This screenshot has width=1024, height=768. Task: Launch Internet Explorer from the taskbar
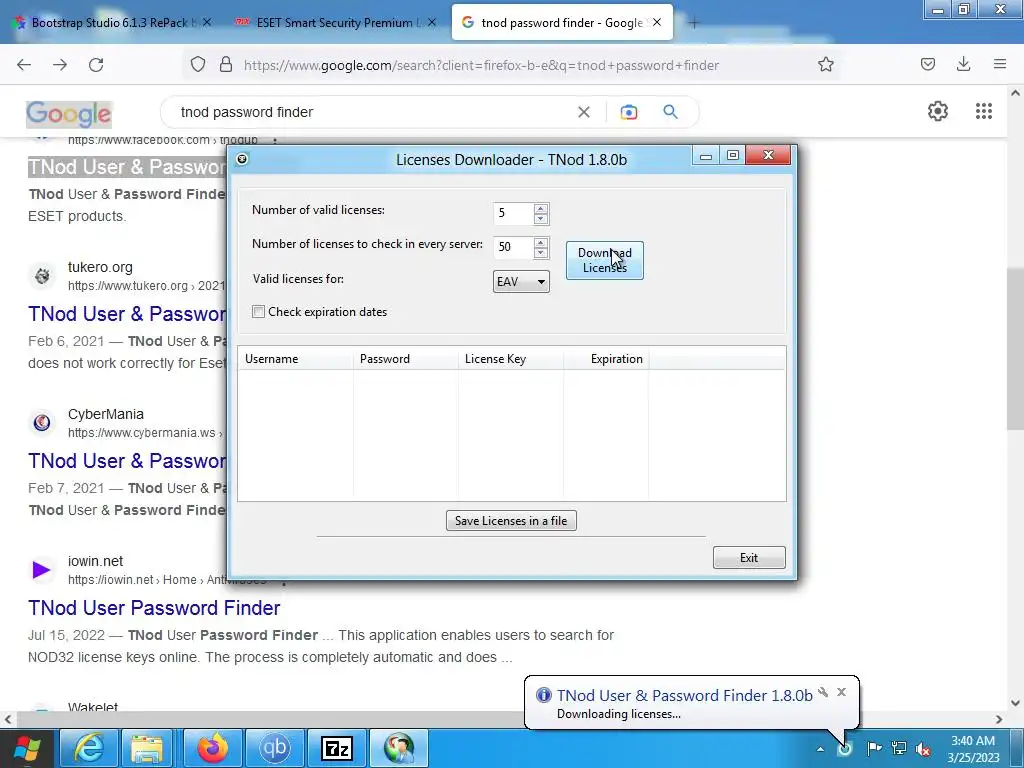pyautogui.click(x=88, y=748)
